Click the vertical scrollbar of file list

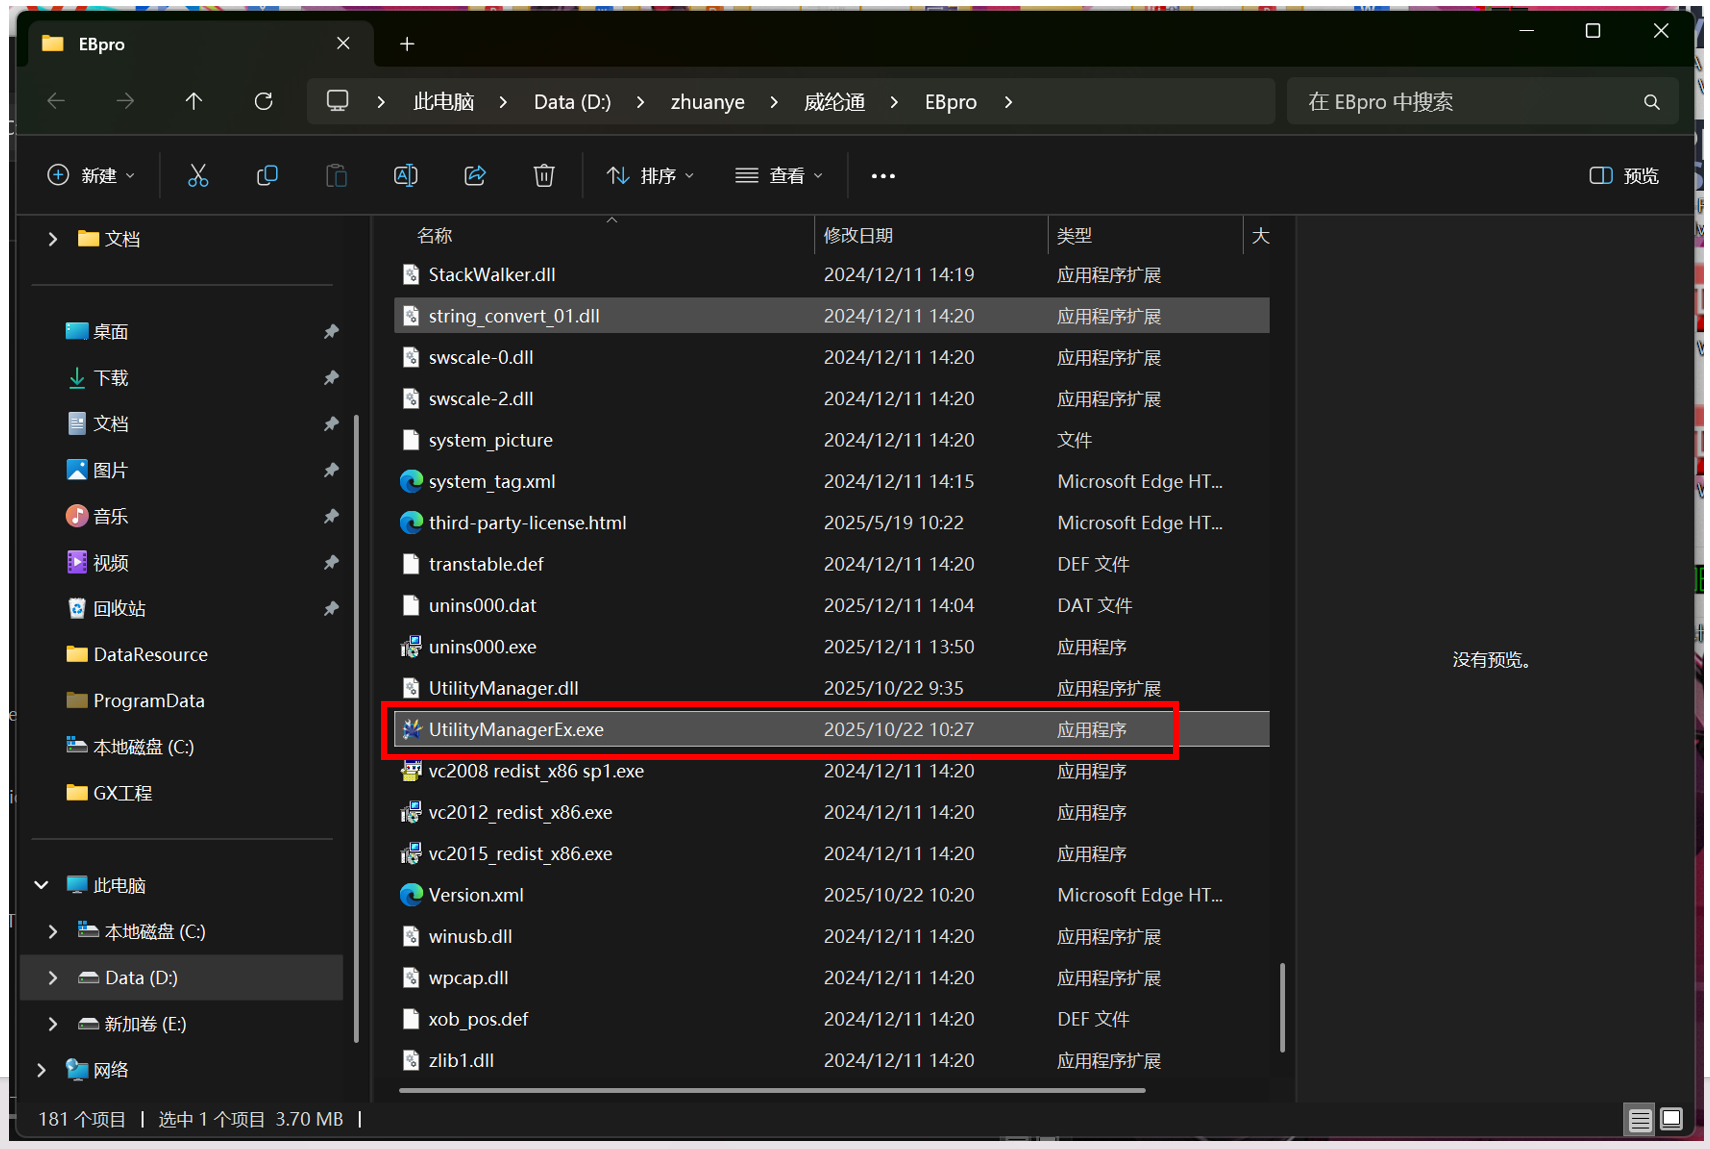(x=1282, y=1007)
